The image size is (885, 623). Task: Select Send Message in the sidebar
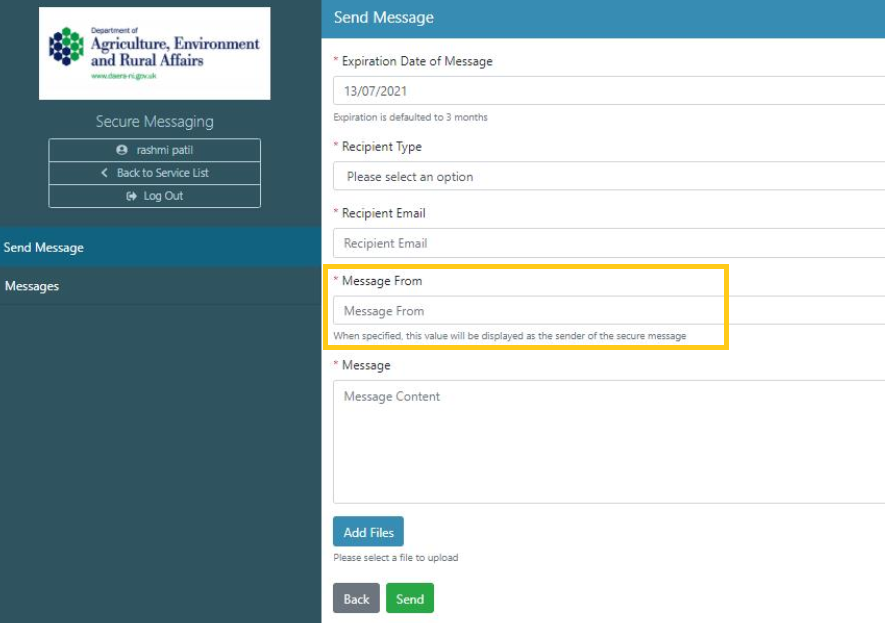[44, 247]
